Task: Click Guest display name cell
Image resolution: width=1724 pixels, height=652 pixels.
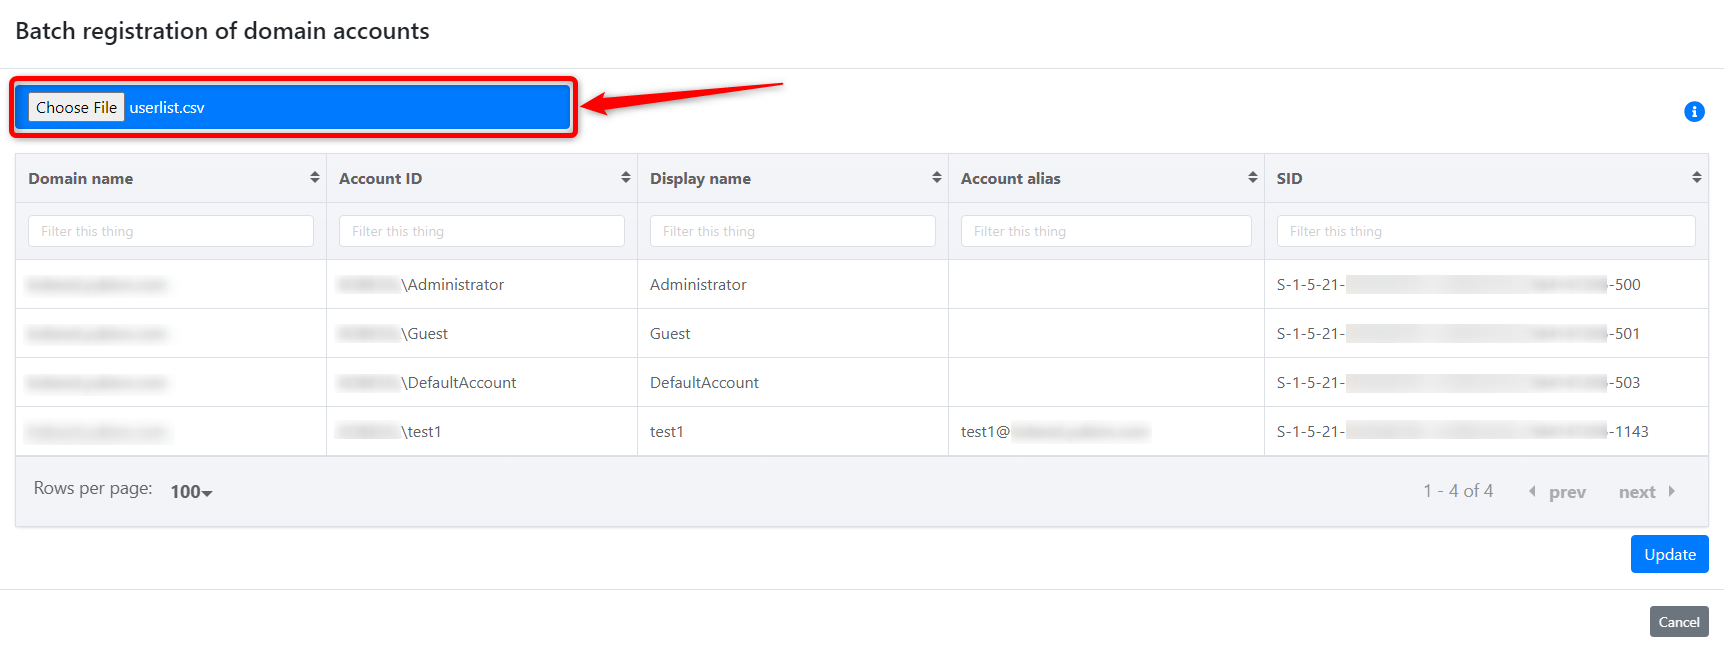Action: [x=793, y=333]
